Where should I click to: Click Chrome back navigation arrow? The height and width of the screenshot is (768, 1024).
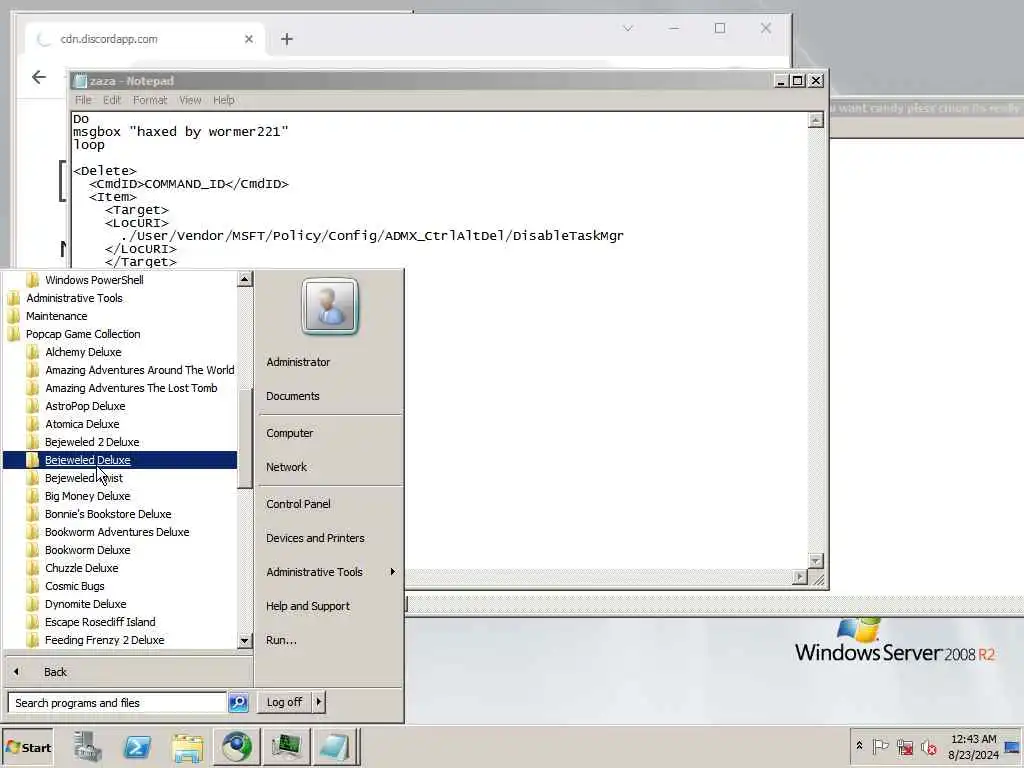[x=39, y=77]
